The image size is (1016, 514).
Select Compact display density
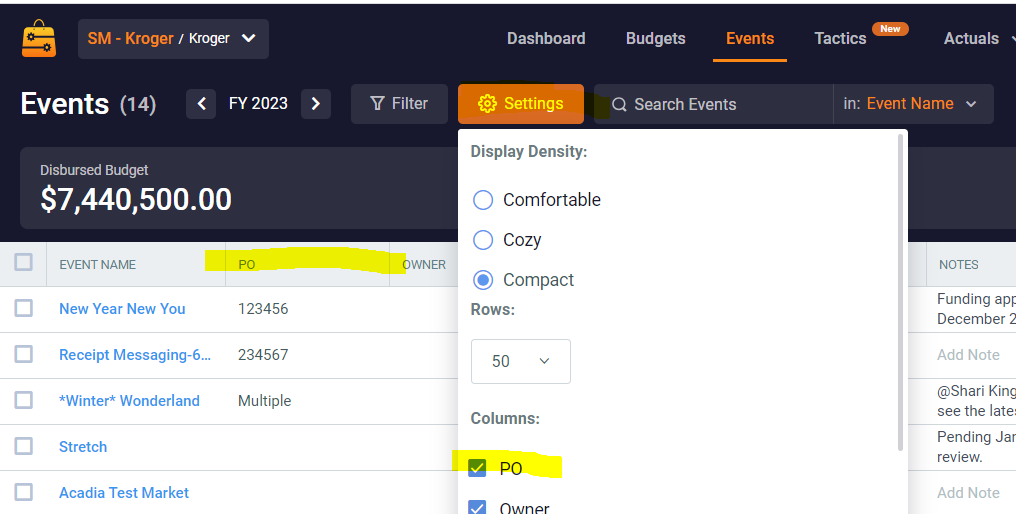pos(483,280)
